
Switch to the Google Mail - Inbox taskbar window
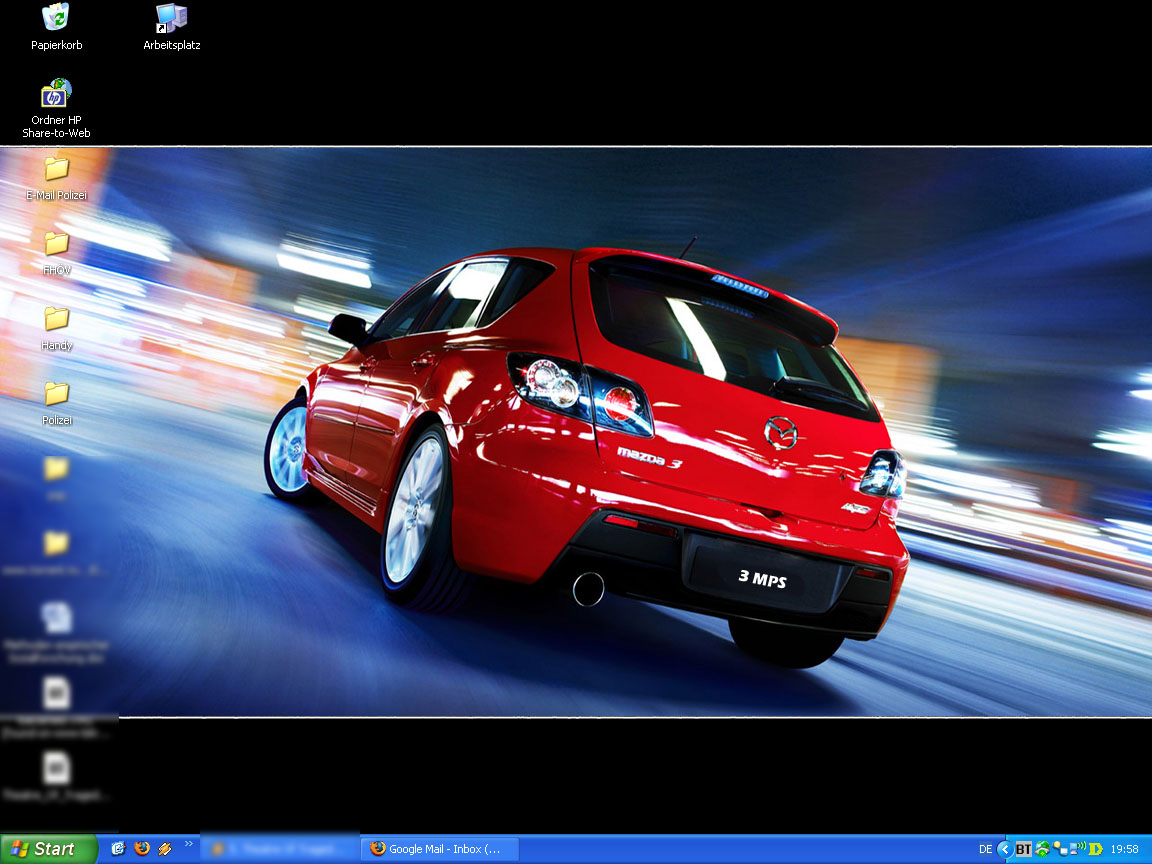click(439, 849)
